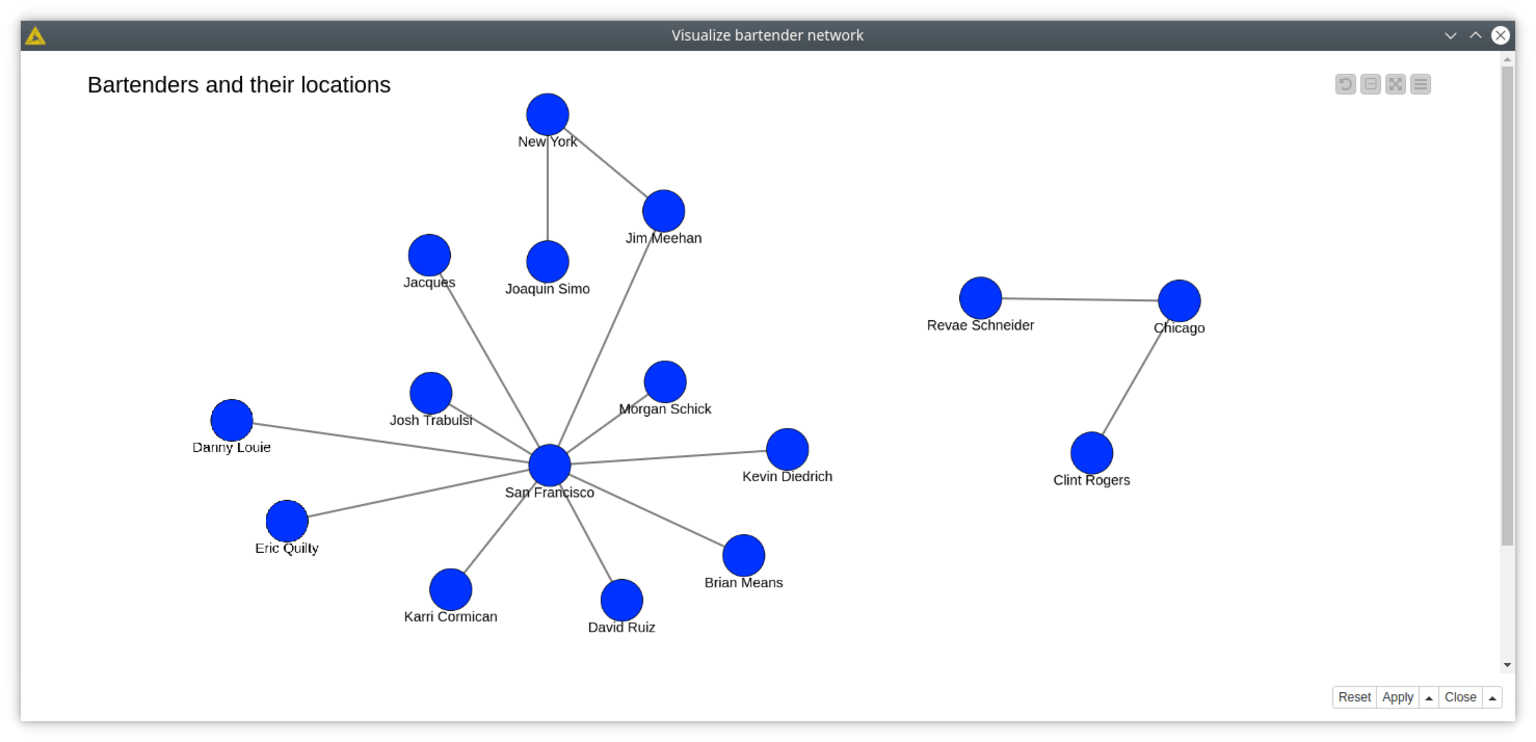This screenshot has width=1536, height=742.
Task: Select the David Ruiz node
Action: (x=622, y=600)
